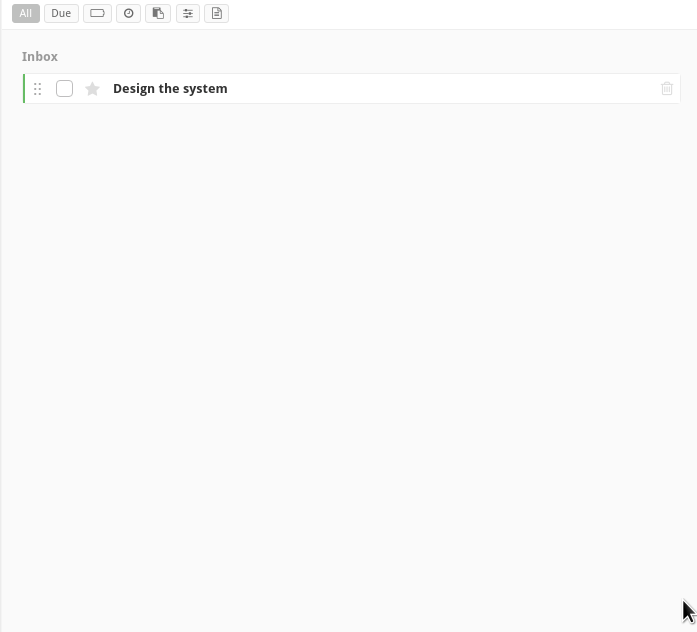The image size is (697, 632).
Task: Click the green priority stripe on task
Action: pos(24,89)
